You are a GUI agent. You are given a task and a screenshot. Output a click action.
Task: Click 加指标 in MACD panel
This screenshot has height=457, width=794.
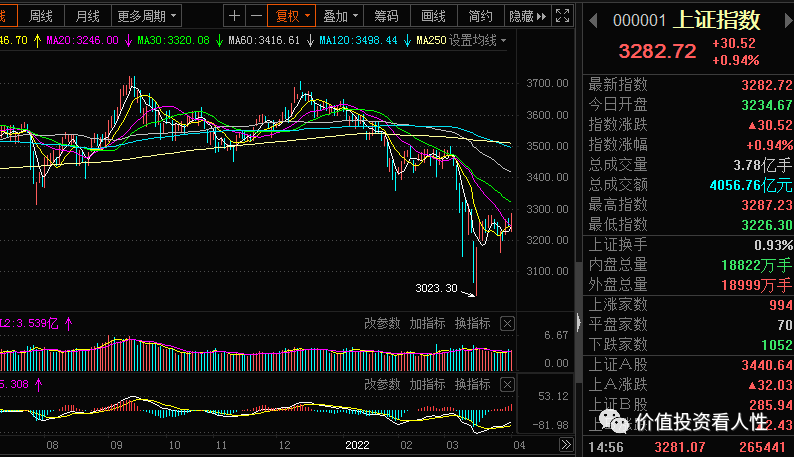pos(427,385)
